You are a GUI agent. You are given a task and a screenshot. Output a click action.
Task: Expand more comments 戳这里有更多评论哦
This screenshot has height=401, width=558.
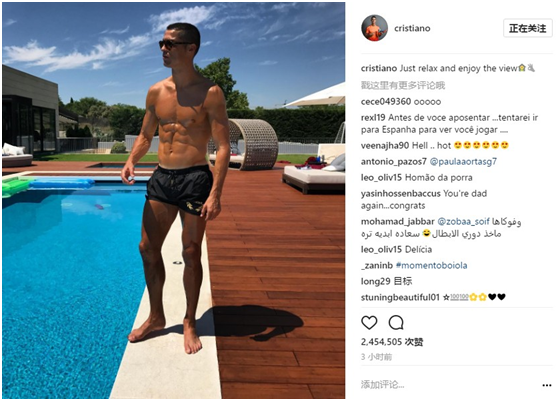click(x=403, y=85)
